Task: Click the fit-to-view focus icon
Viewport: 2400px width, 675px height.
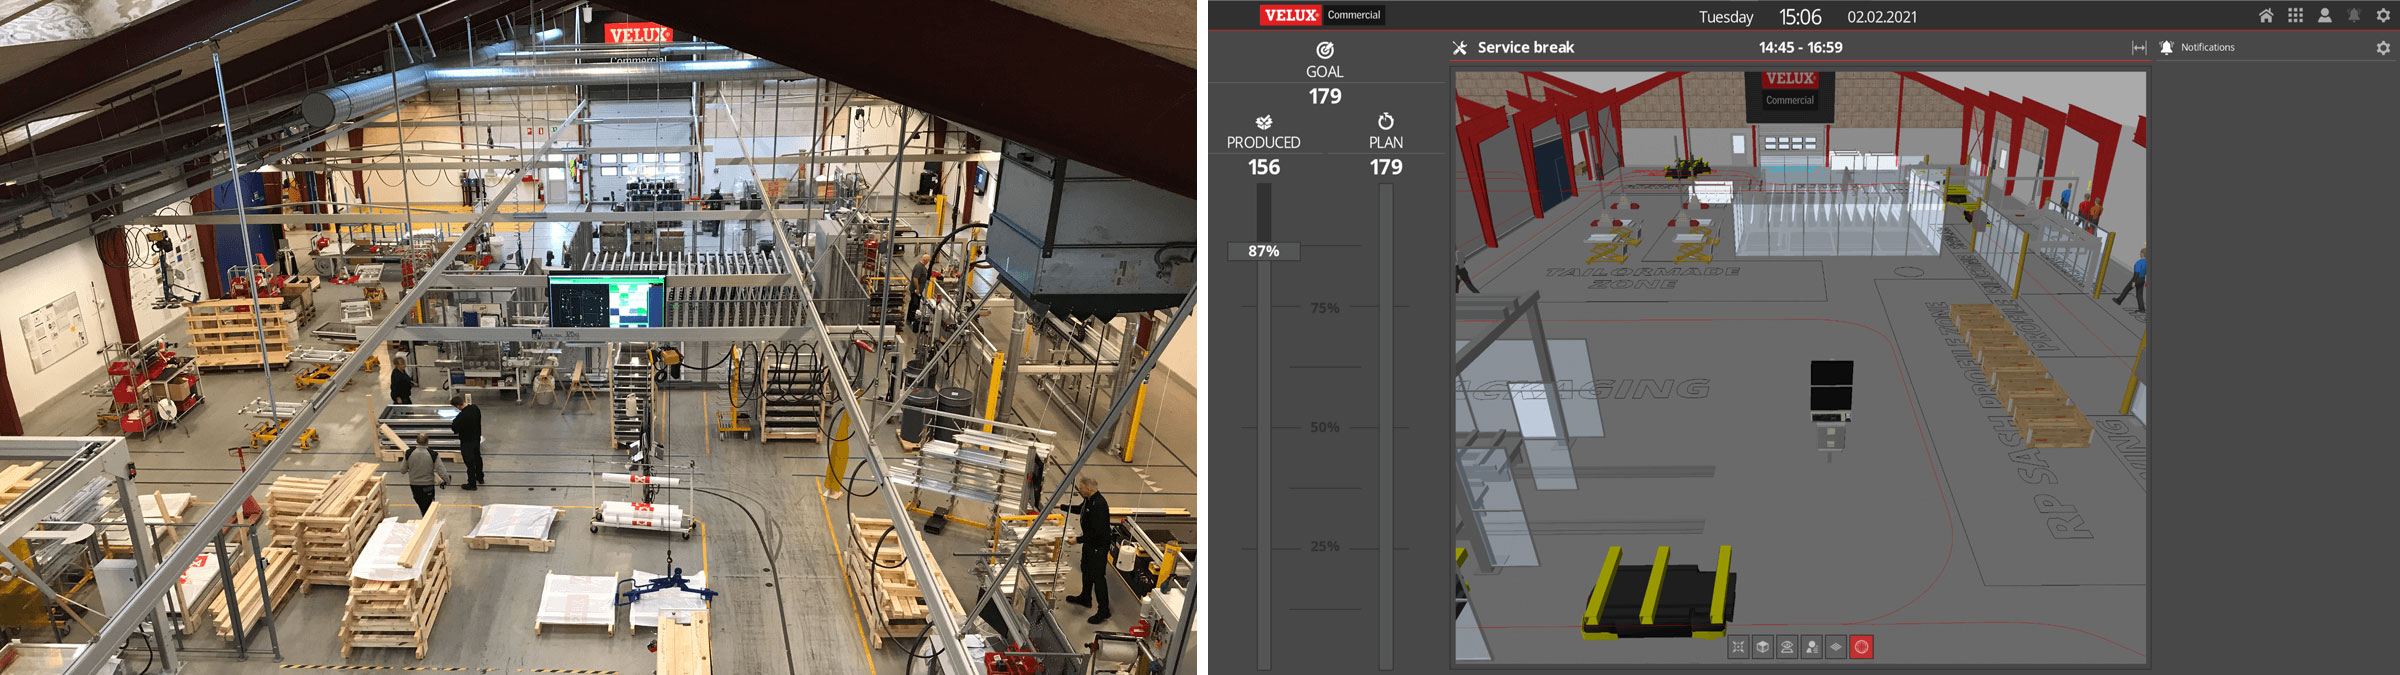Action: coord(1738,647)
